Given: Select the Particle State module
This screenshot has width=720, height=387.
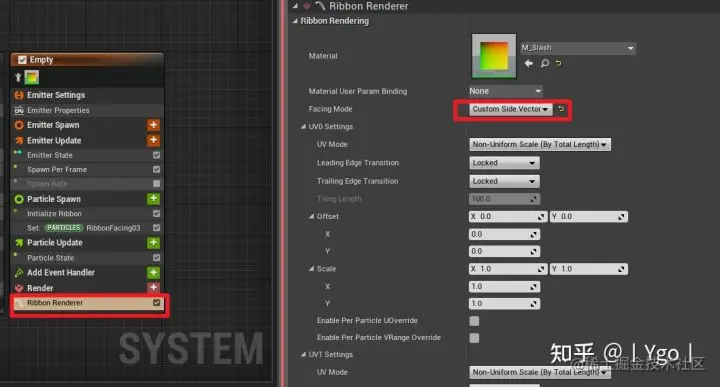Looking at the screenshot, I should [87, 258].
